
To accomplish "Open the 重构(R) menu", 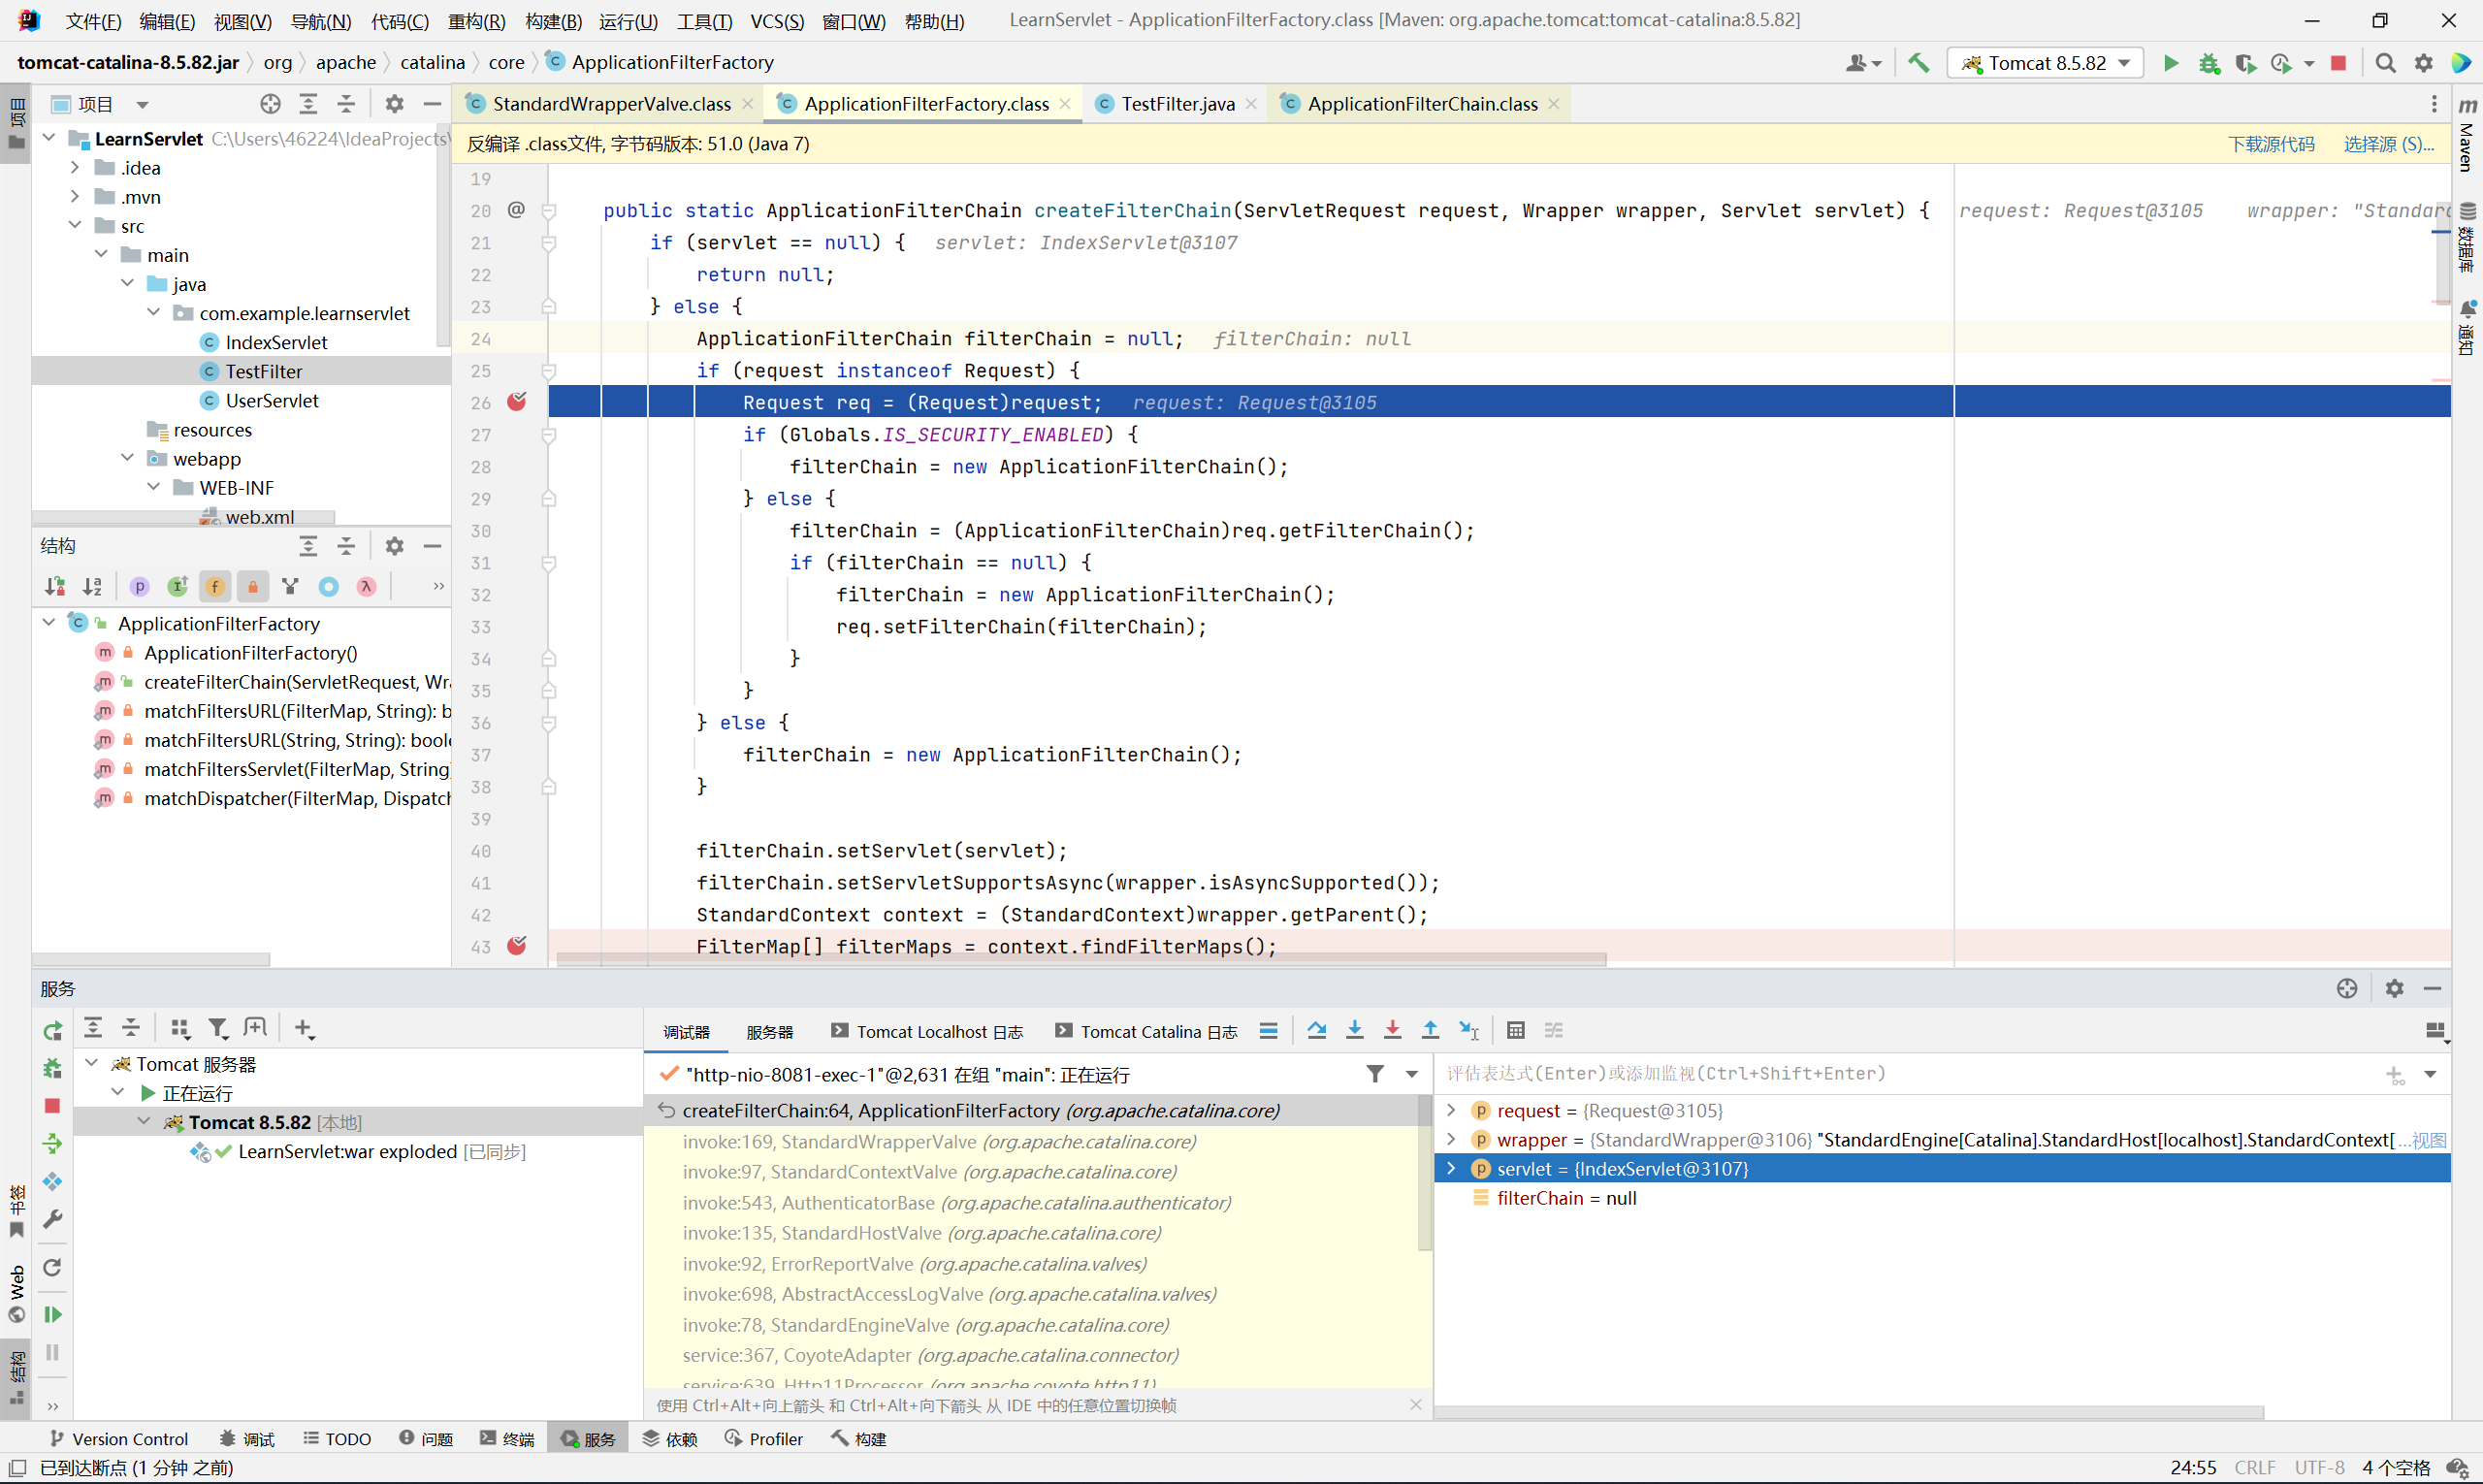I will coord(476,21).
